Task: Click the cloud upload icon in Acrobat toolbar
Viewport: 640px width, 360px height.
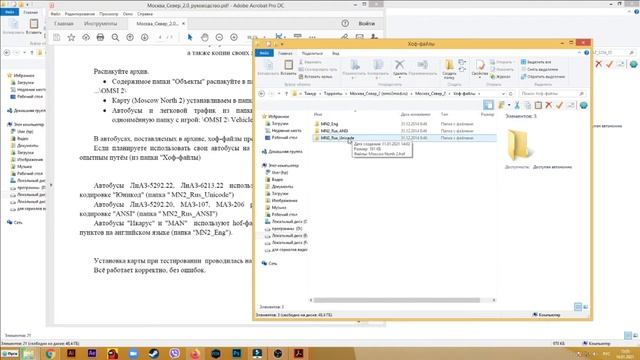Action: [x=86, y=38]
